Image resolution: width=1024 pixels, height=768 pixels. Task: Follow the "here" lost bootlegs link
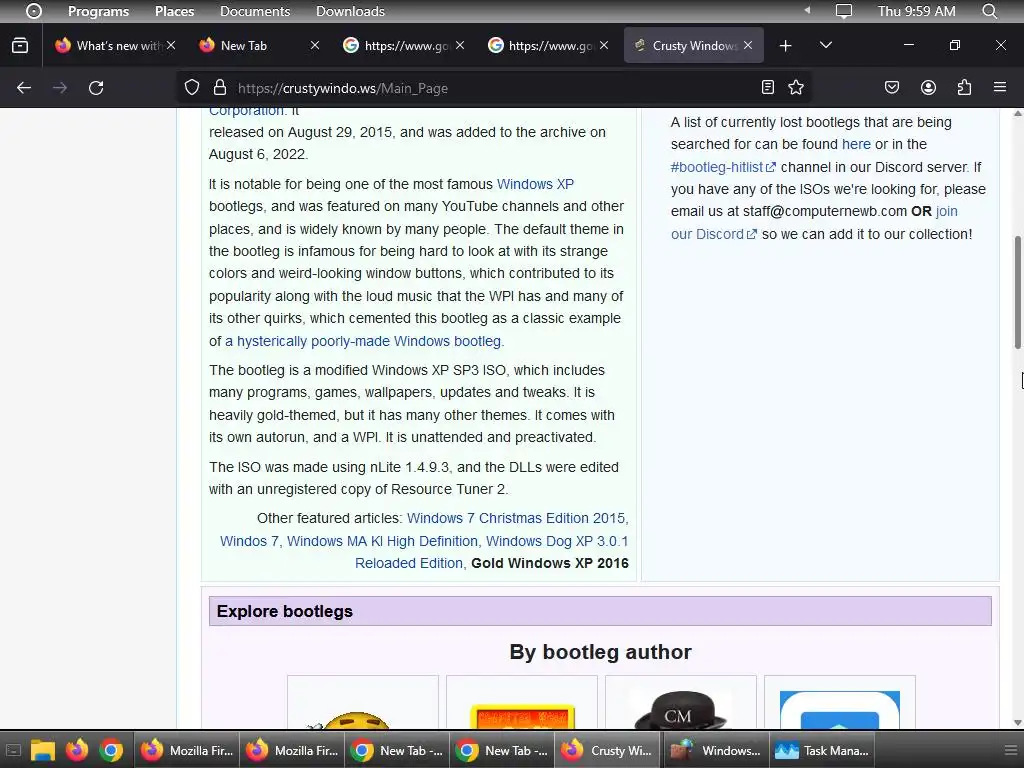856,144
